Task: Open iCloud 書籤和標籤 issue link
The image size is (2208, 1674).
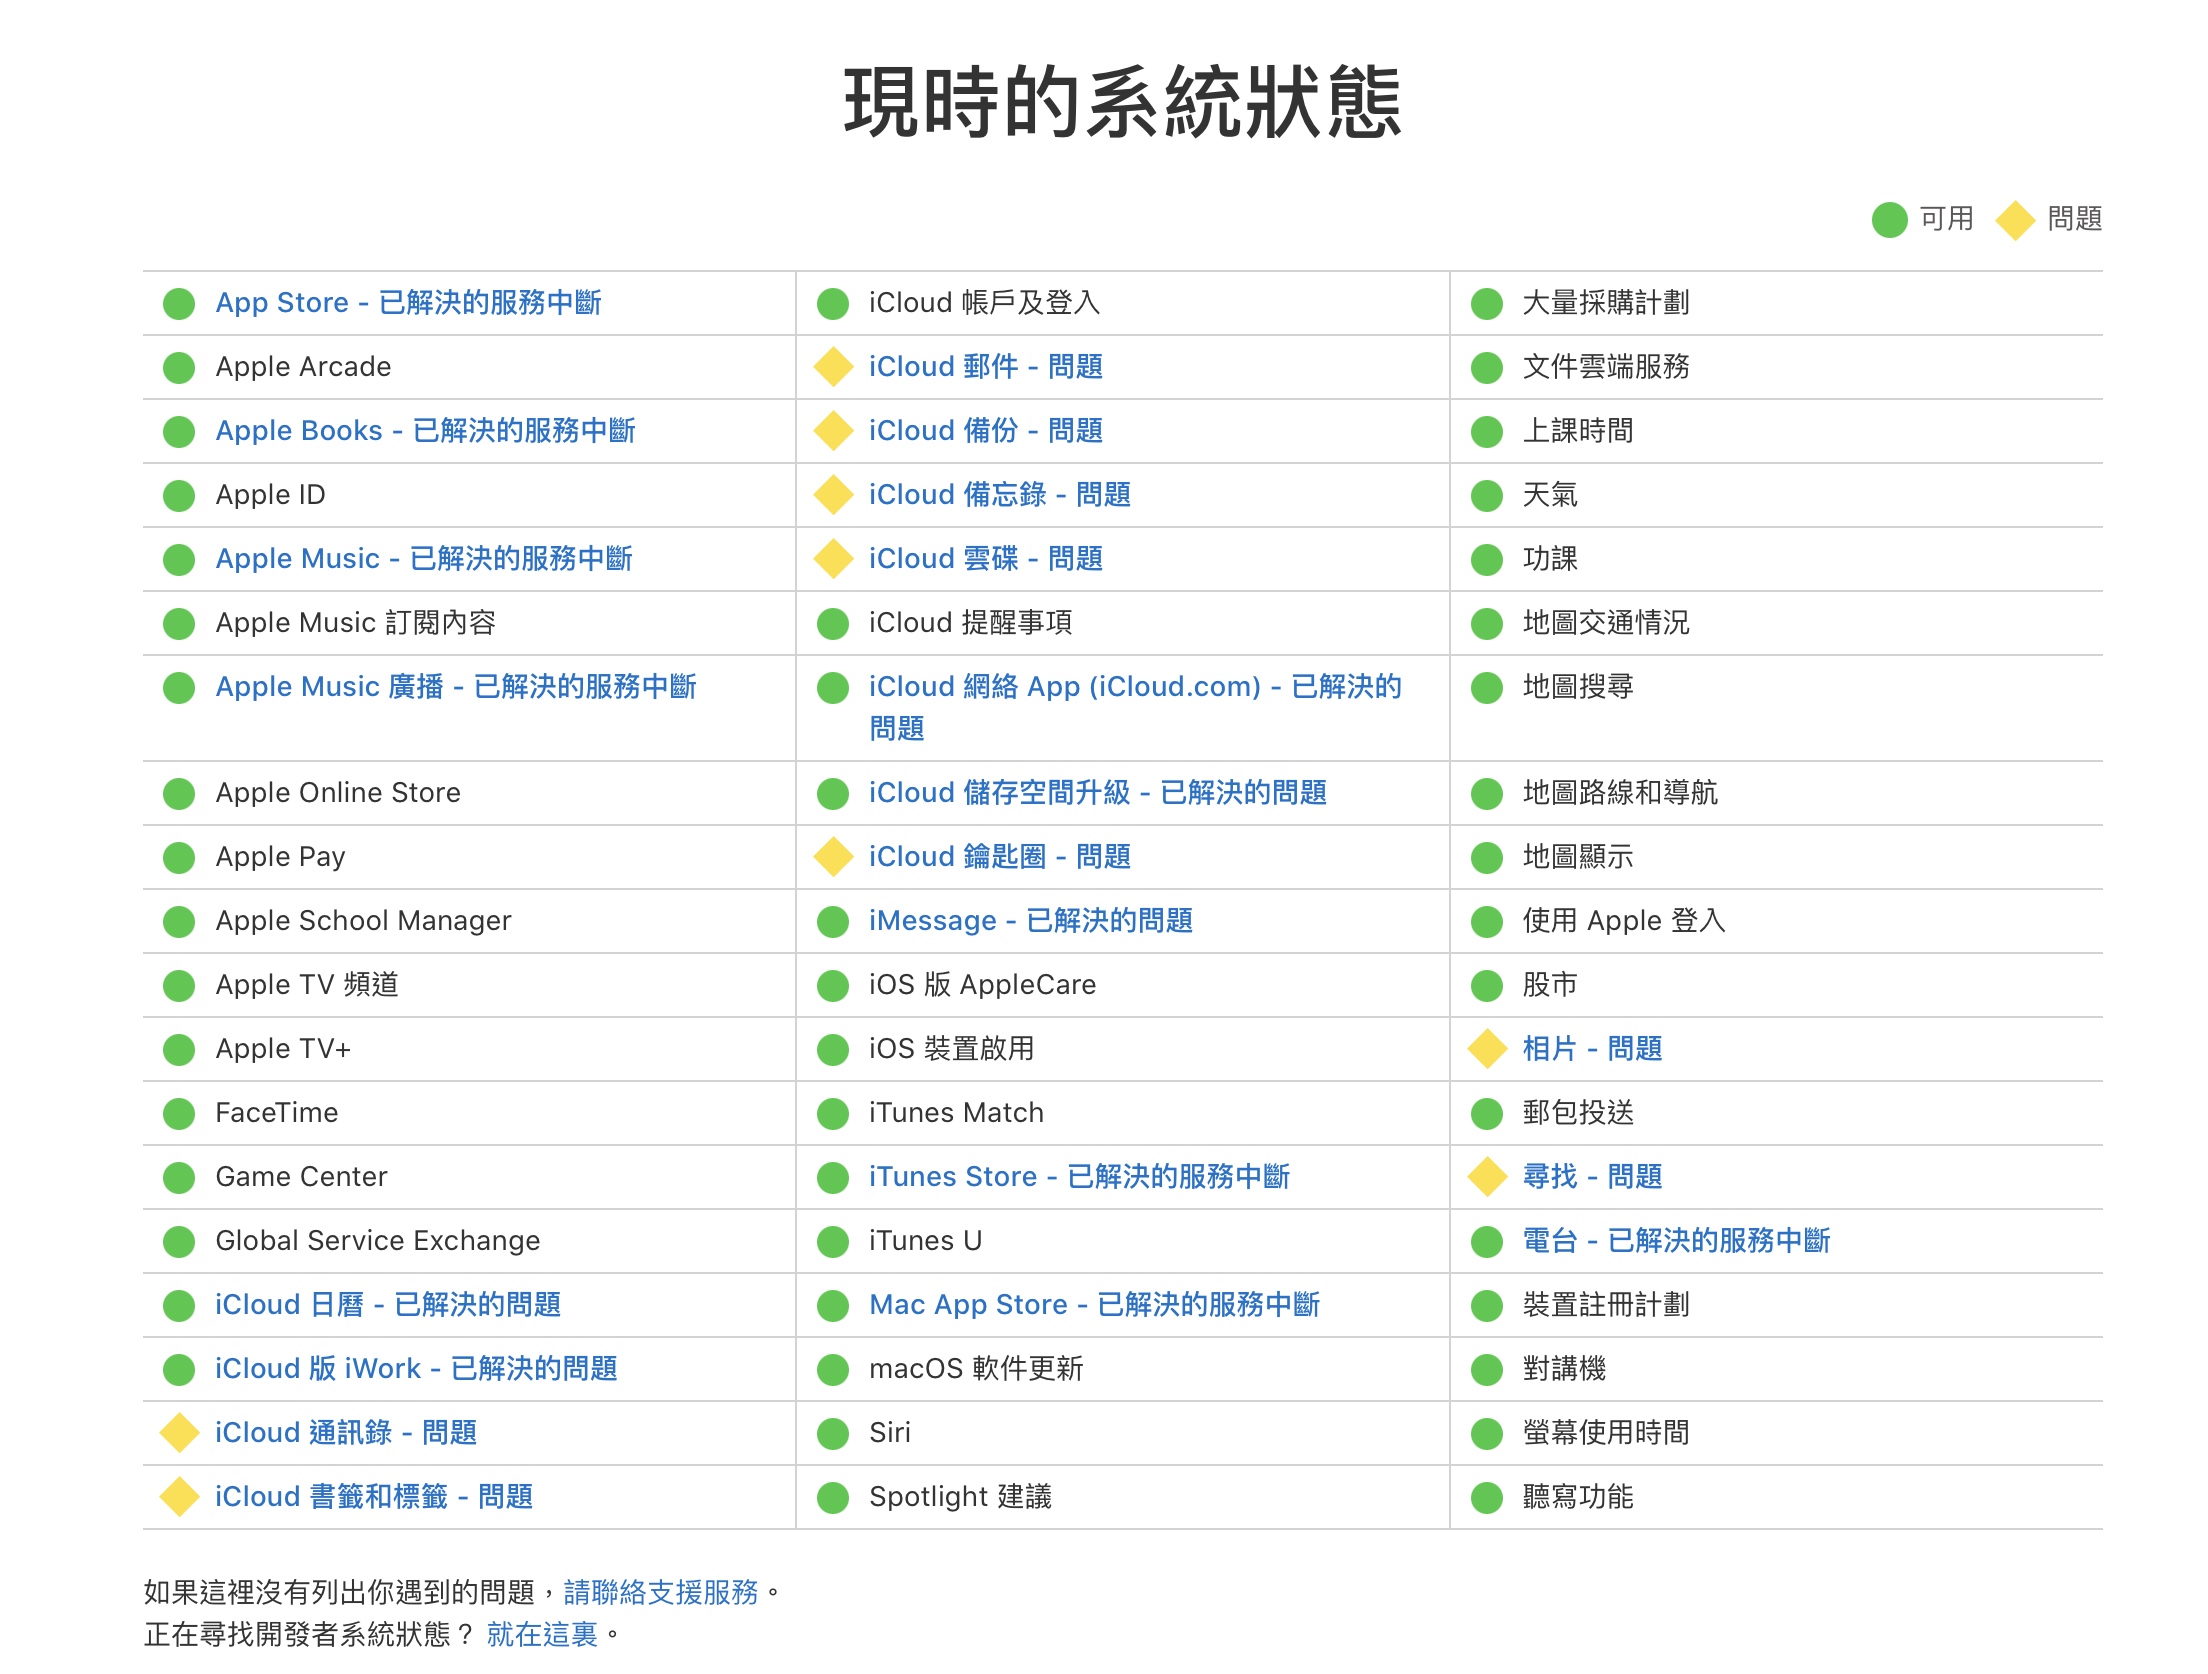Action: [x=374, y=1497]
